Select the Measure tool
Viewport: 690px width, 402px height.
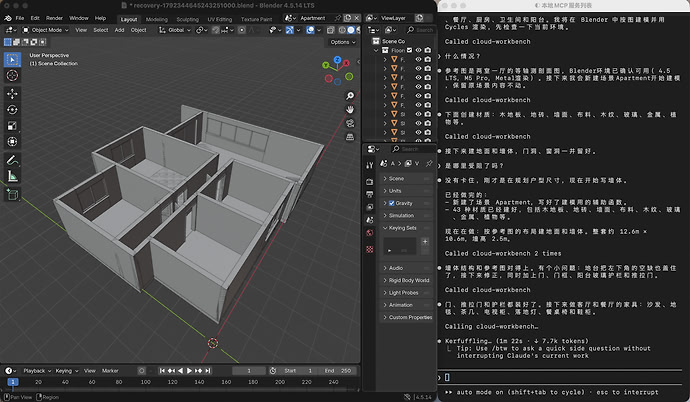(12, 176)
